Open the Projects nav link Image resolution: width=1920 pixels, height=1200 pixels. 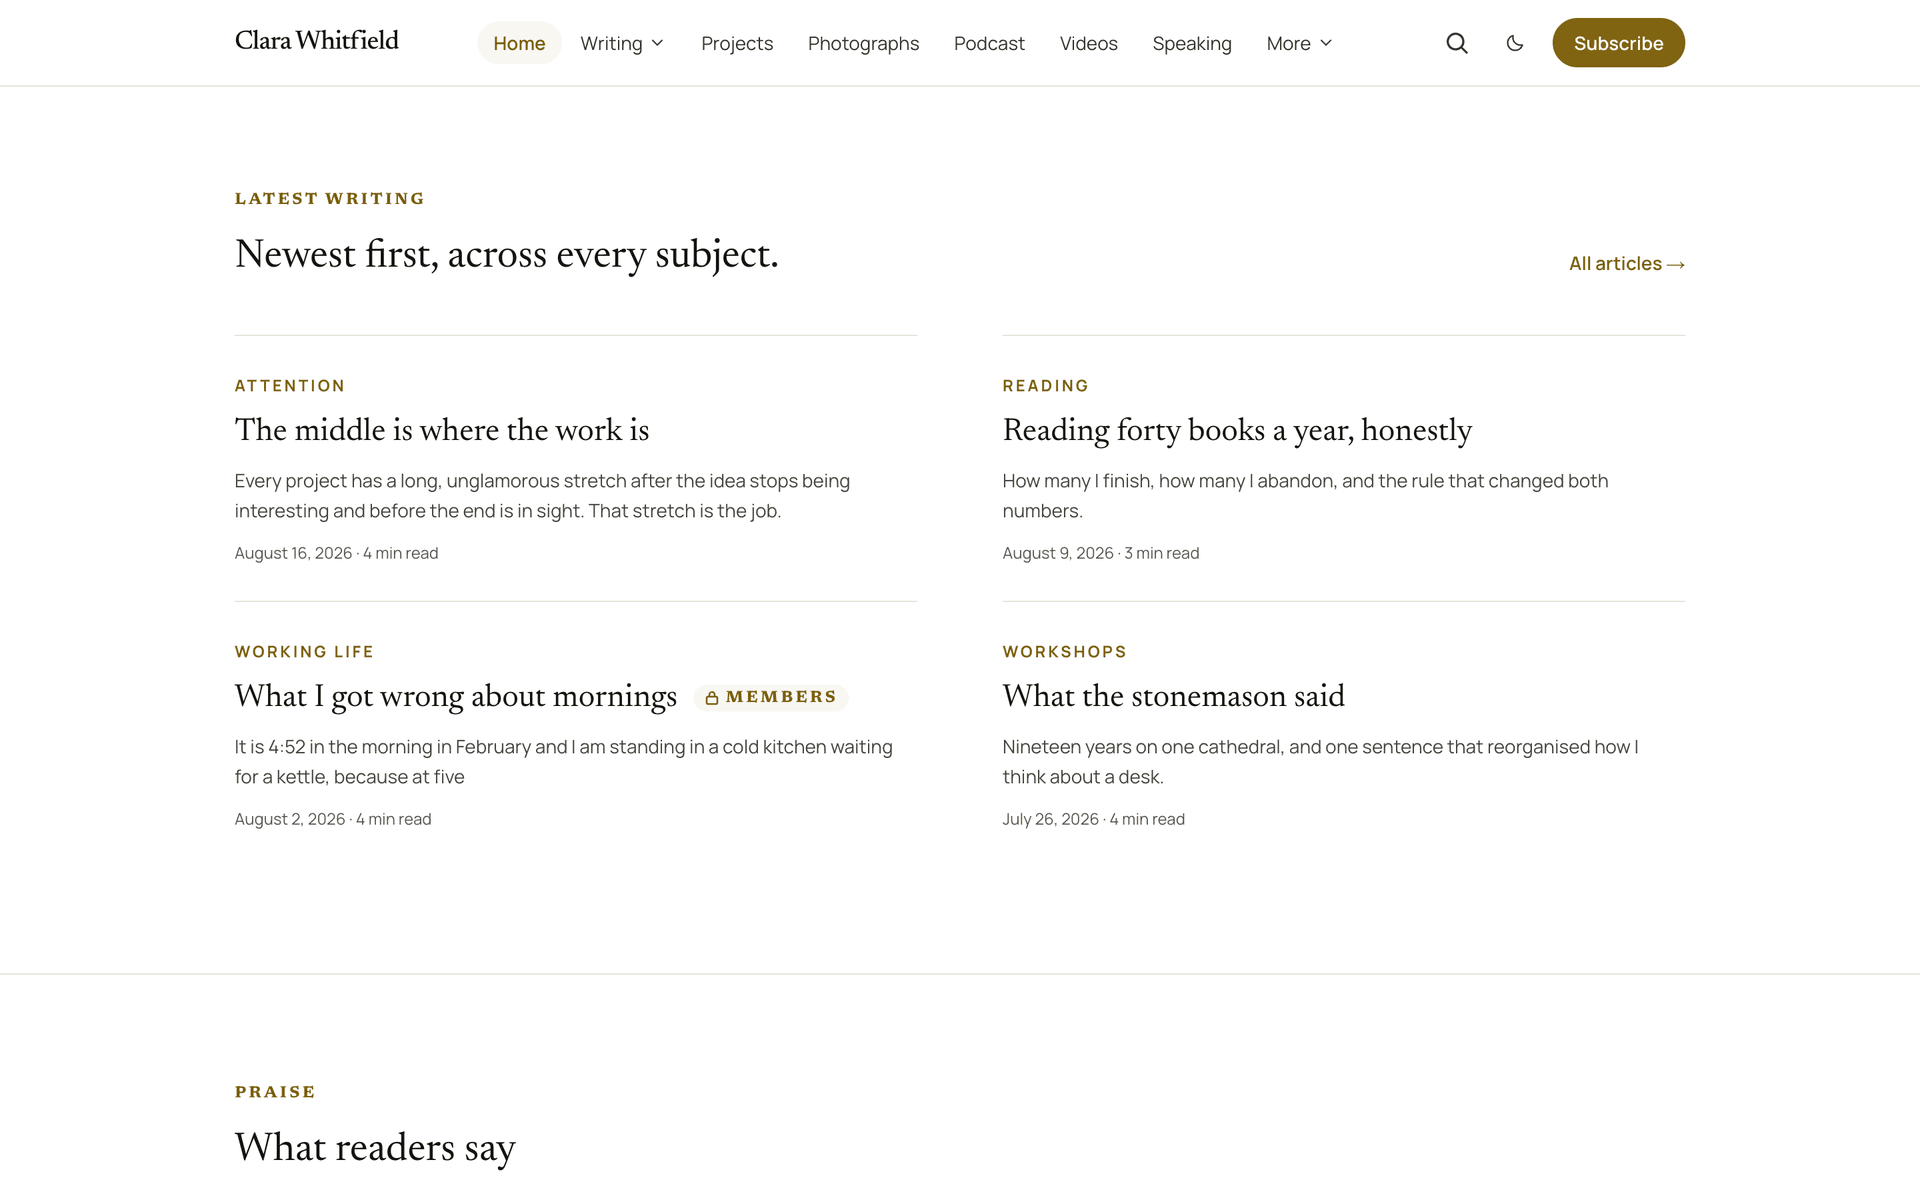point(737,43)
